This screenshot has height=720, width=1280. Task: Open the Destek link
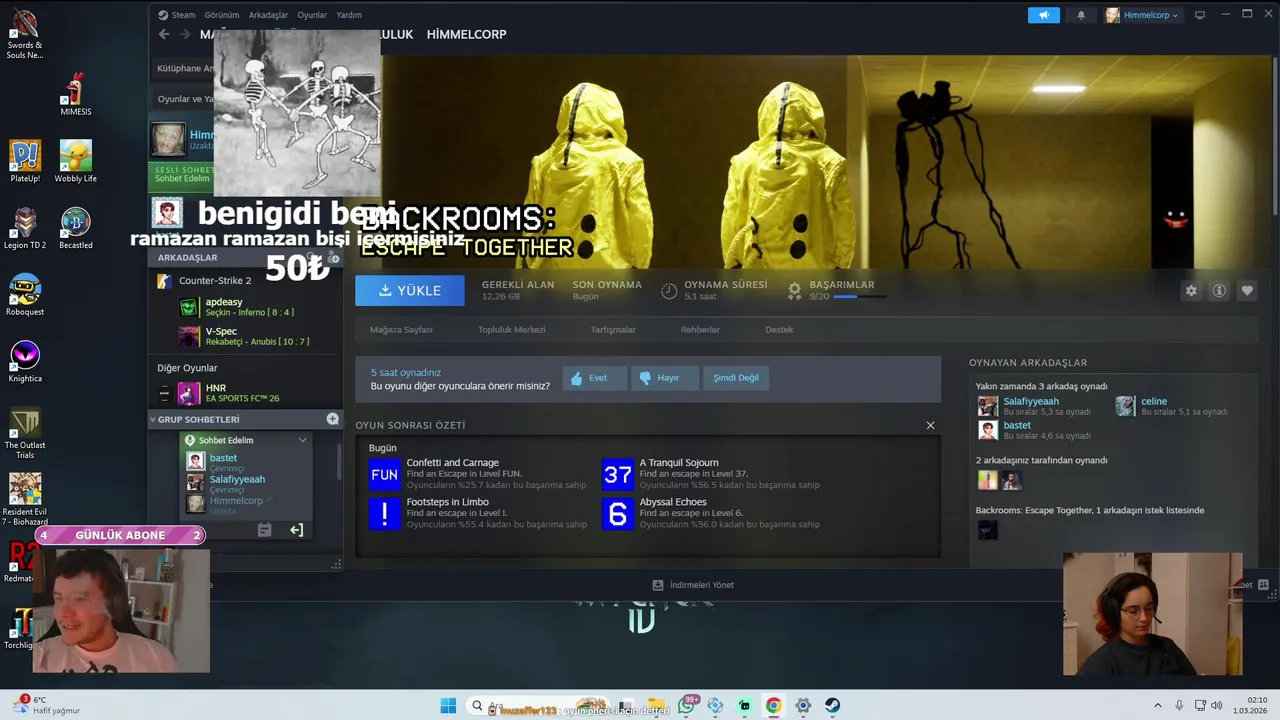pyautogui.click(x=779, y=329)
